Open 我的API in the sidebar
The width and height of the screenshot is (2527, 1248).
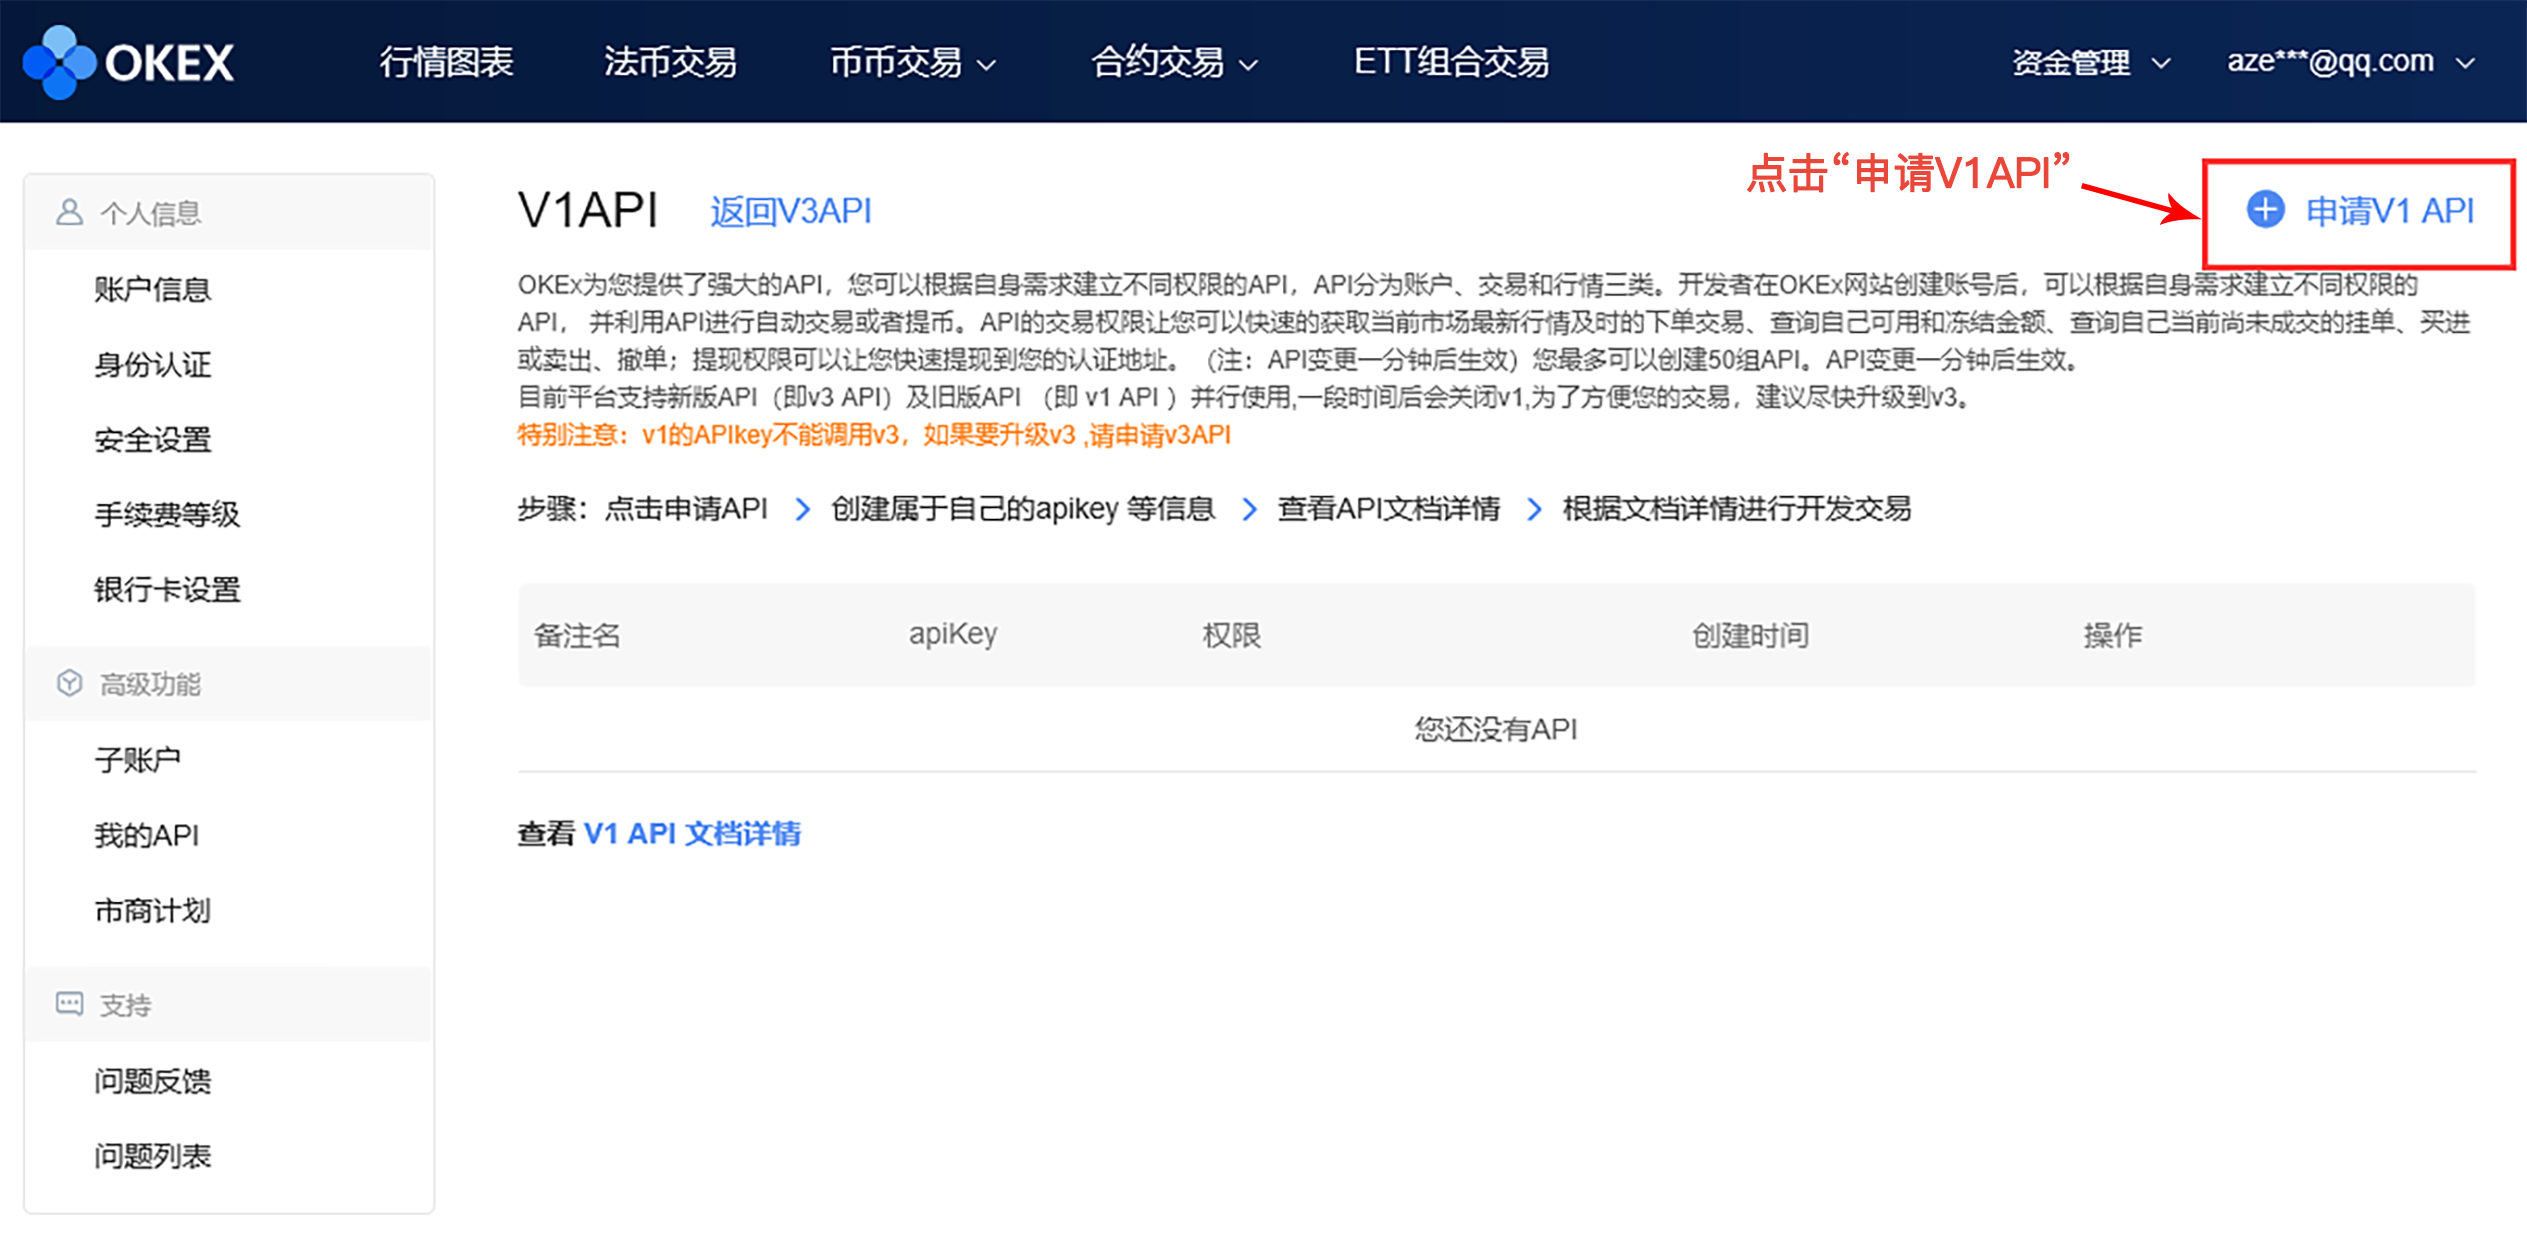pos(147,835)
